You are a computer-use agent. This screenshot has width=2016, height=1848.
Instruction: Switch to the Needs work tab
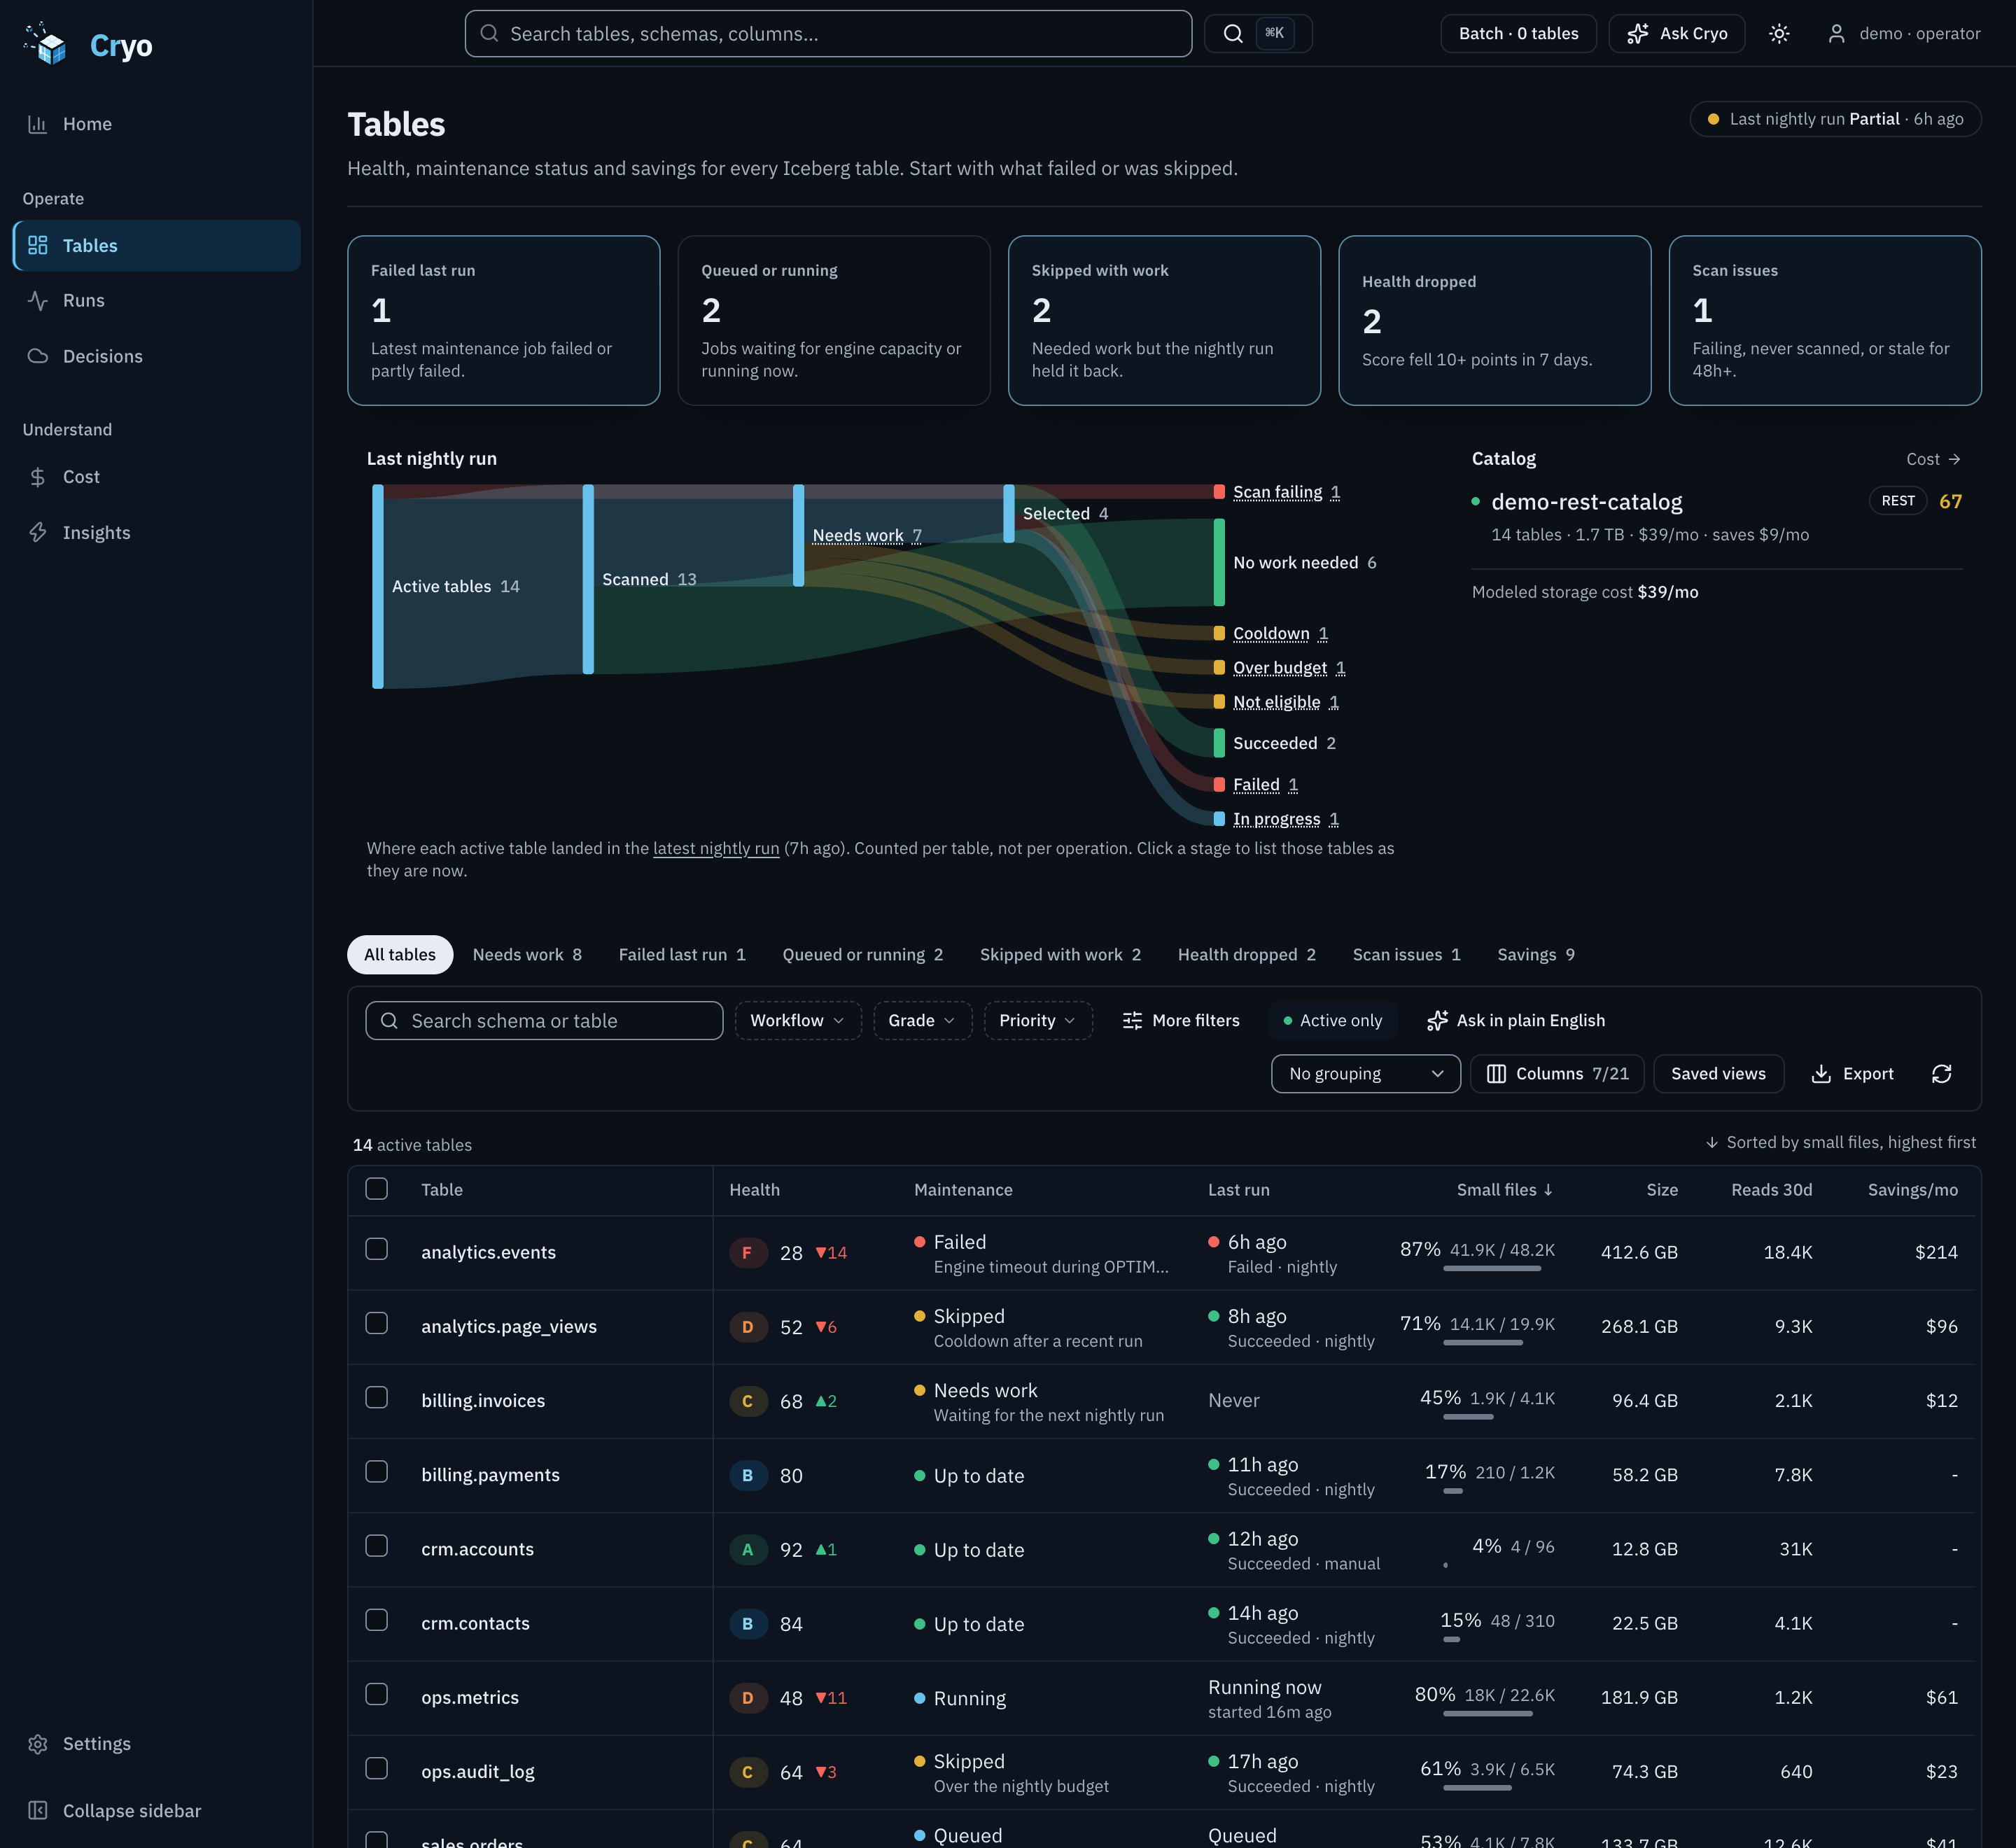coord(527,954)
